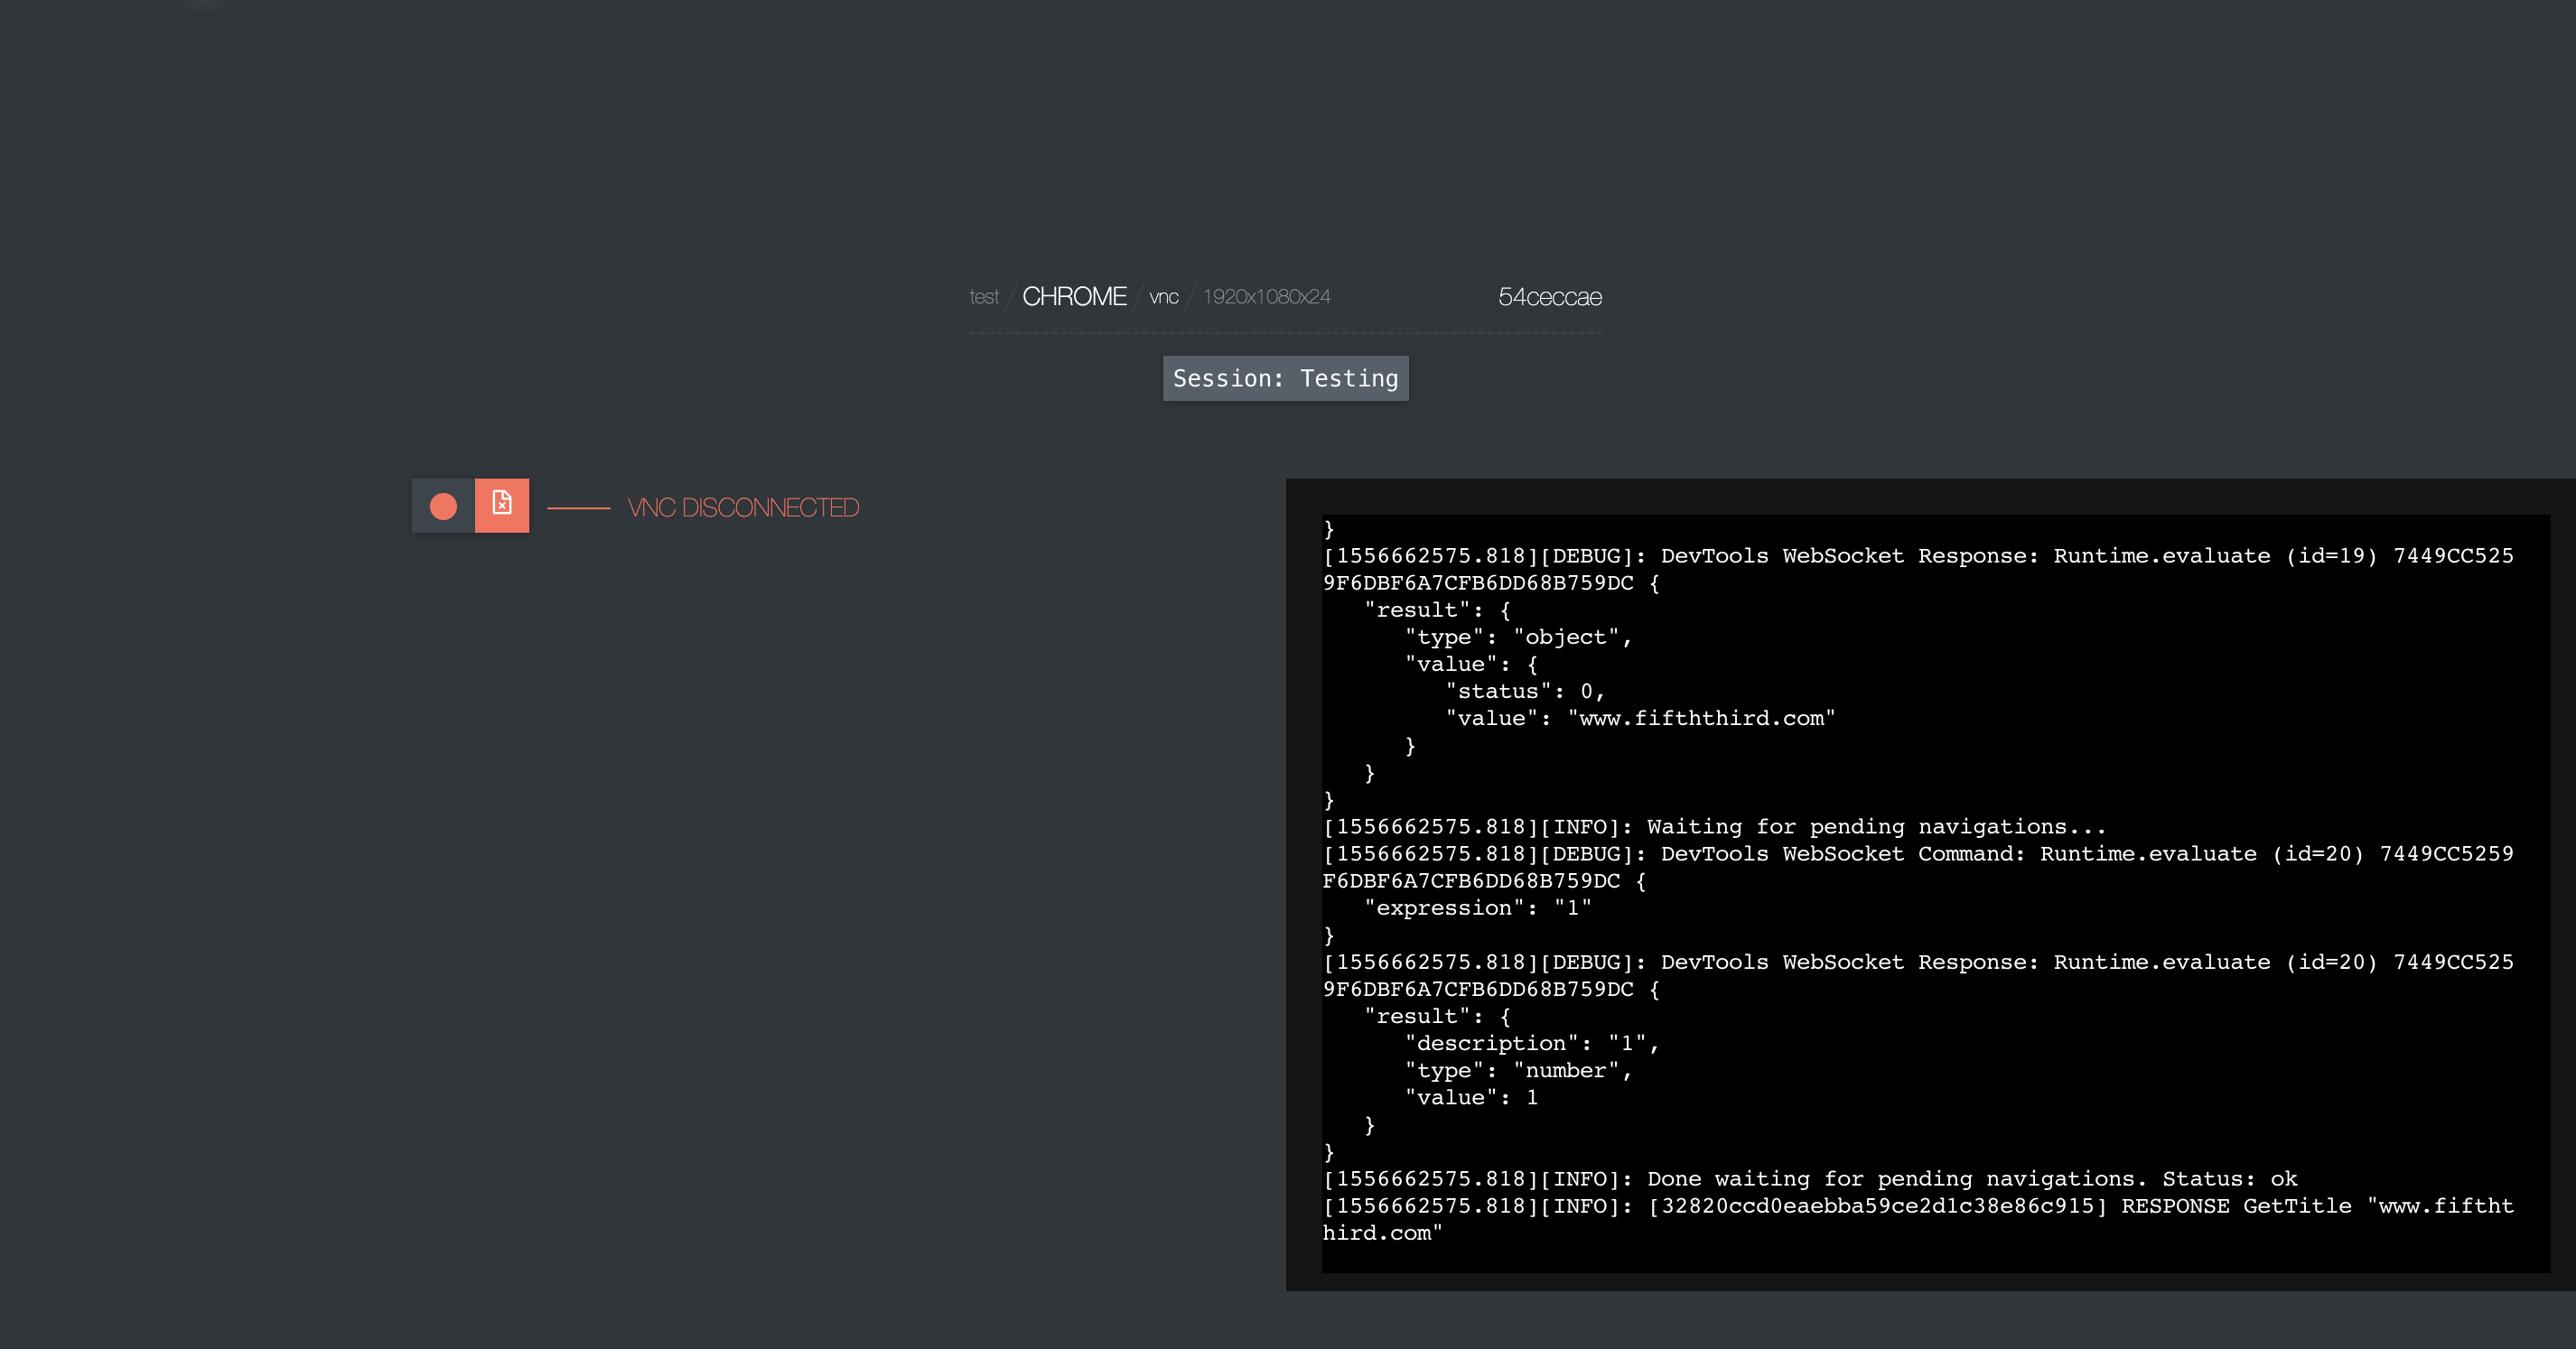Click the '"value": "www.fifththird.com"' log entry
This screenshot has height=1349, width=2576.
coord(1639,718)
